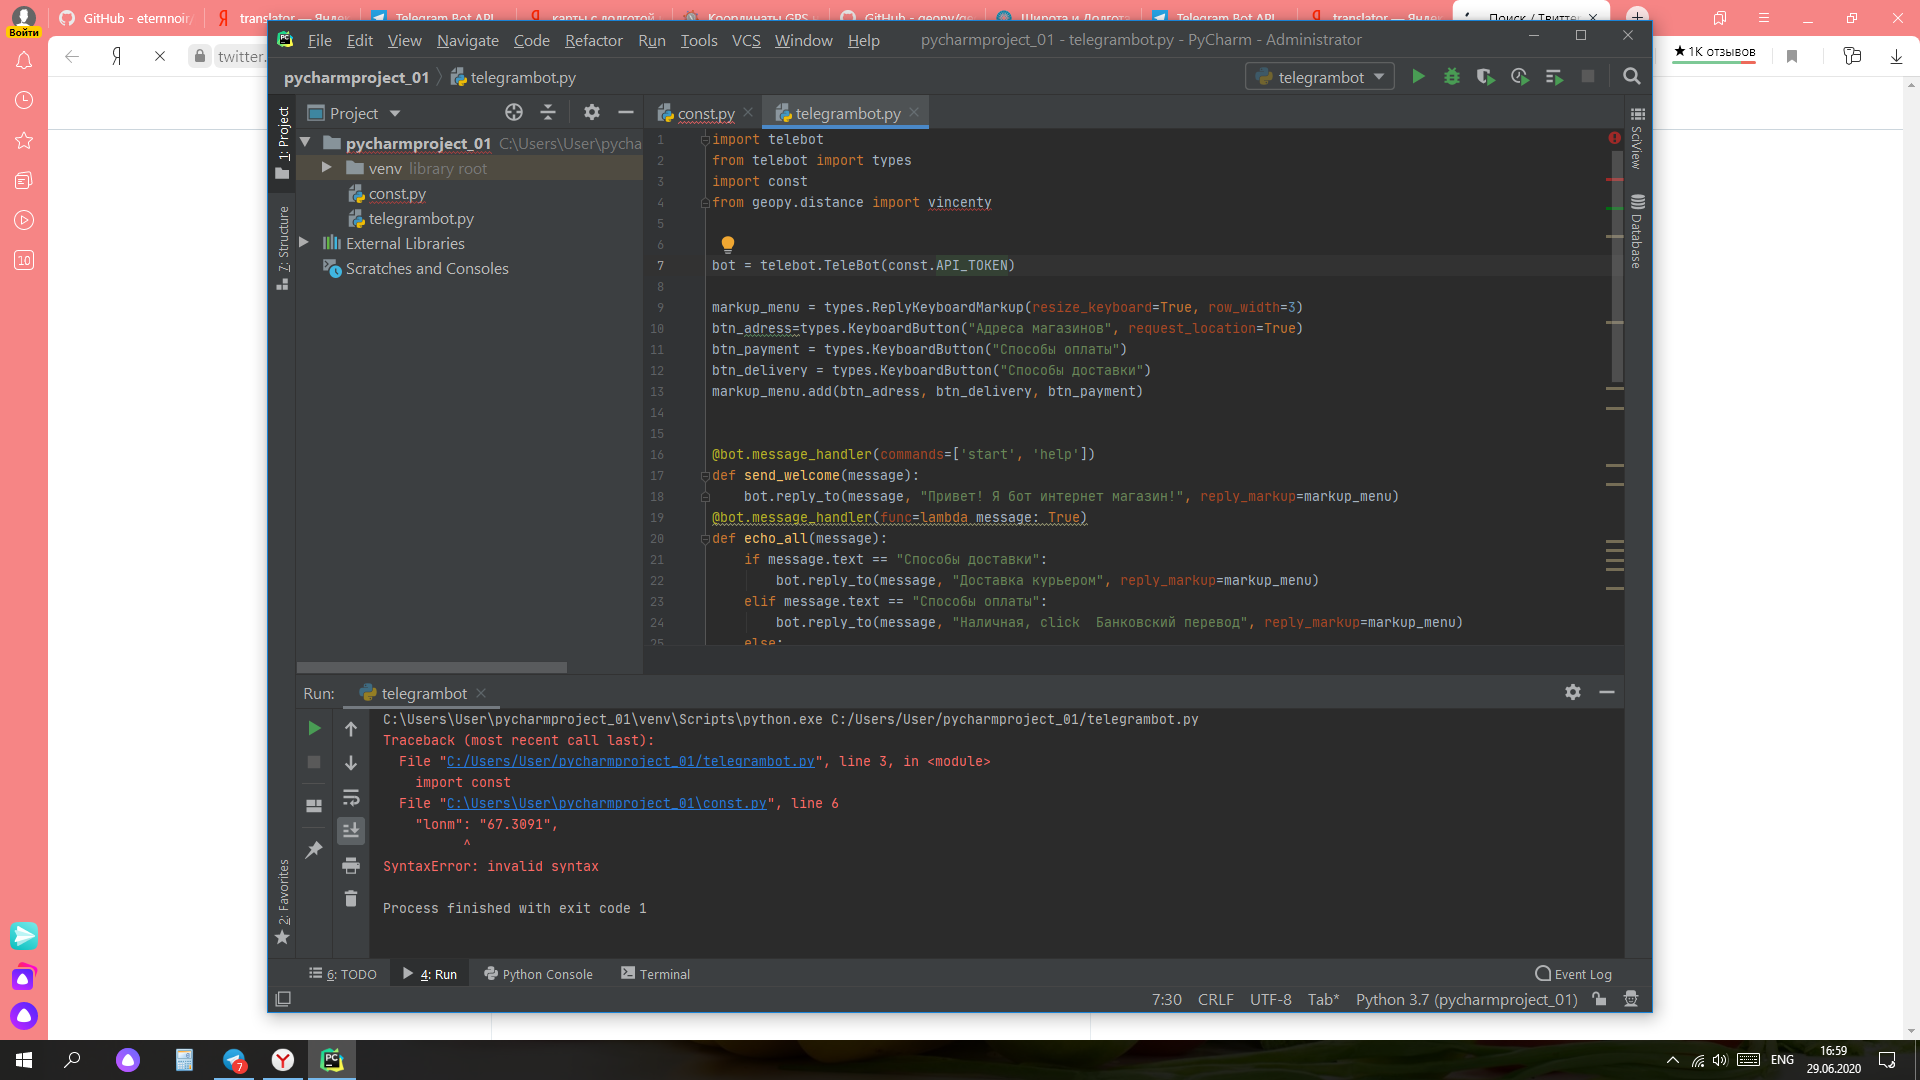Open the Windows Start menu
This screenshot has height=1080, width=1920.
pyautogui.click(x=24, y=1060)
